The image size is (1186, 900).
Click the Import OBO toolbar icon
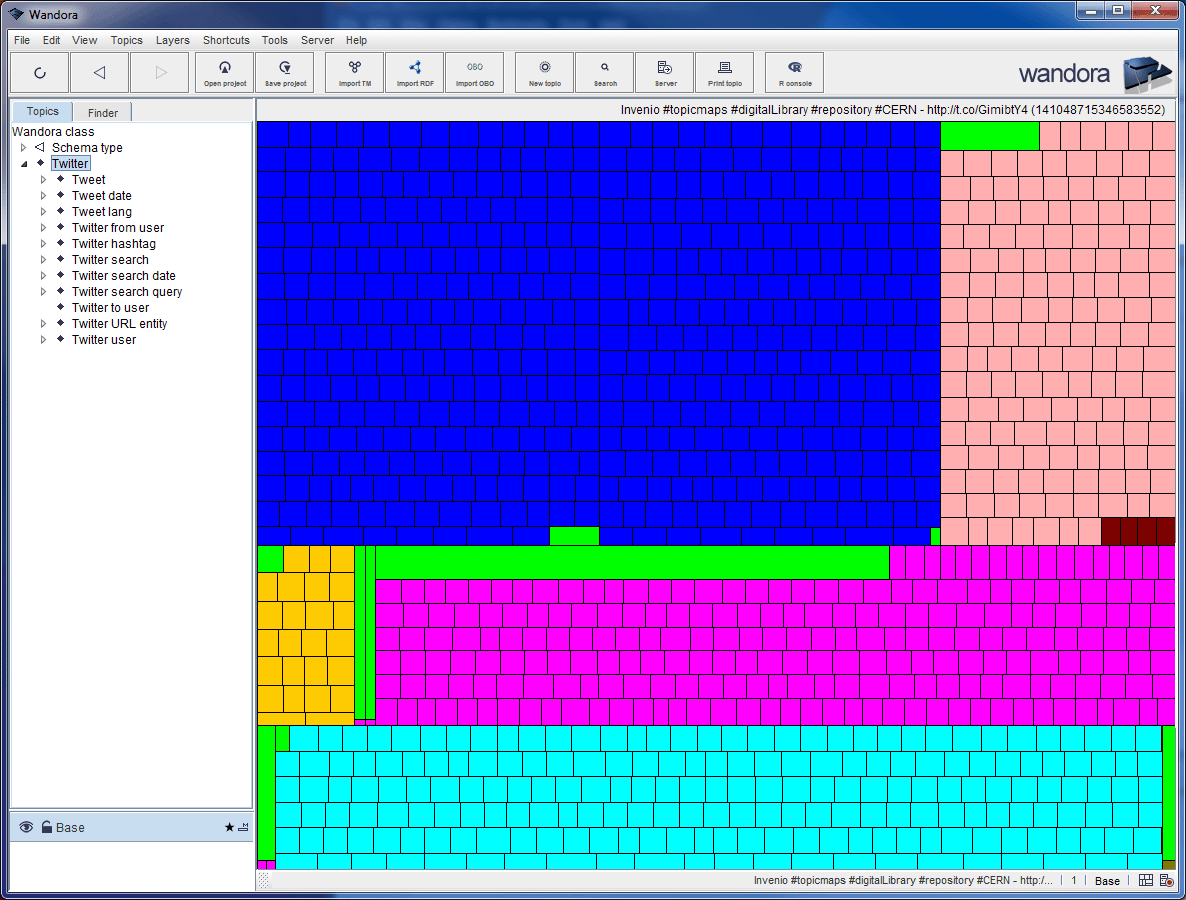(x=475, y=72)
